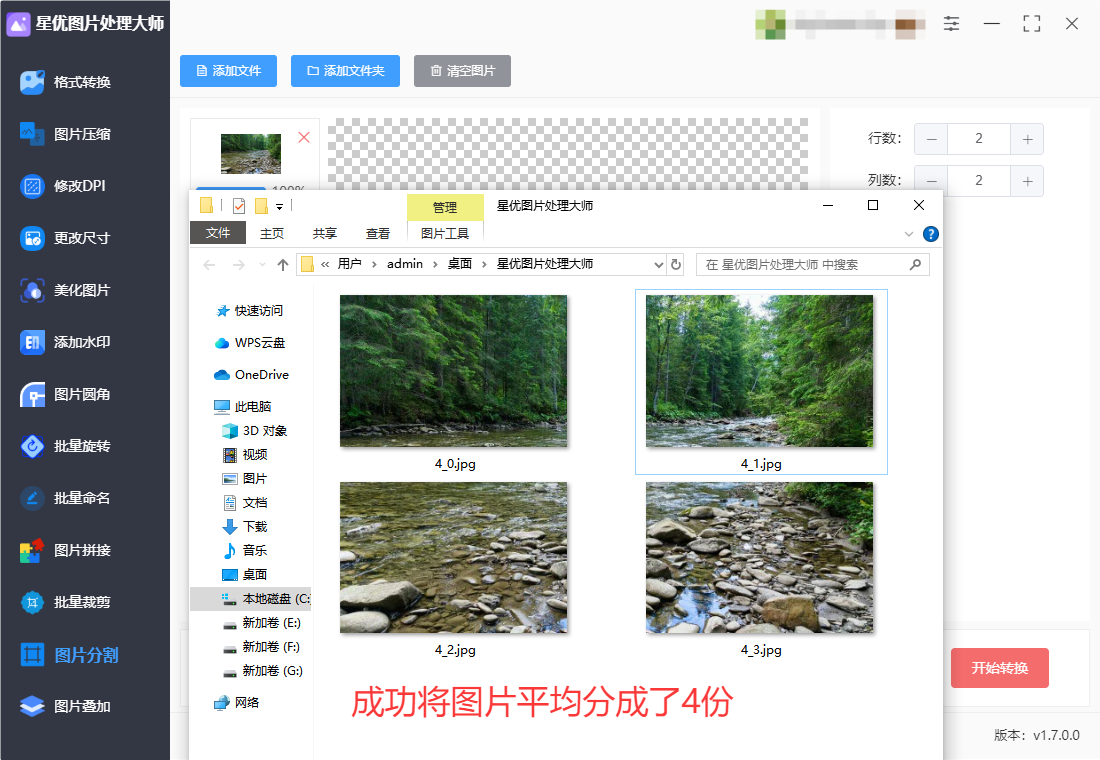Click the 添加文件夹 button
Image resolution: width=1100 pixels, height=760 pixels.
[346, 71]
